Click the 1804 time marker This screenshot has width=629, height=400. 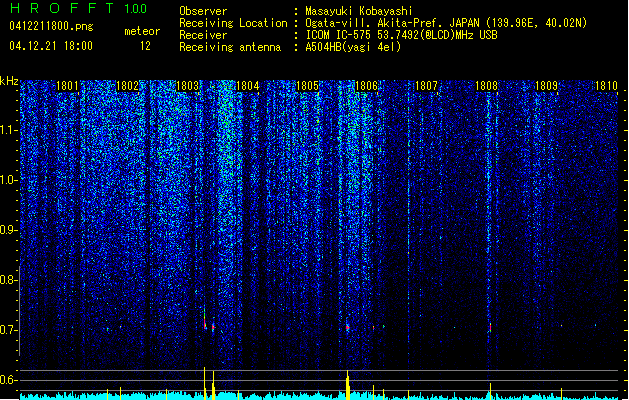coord(248,86)
